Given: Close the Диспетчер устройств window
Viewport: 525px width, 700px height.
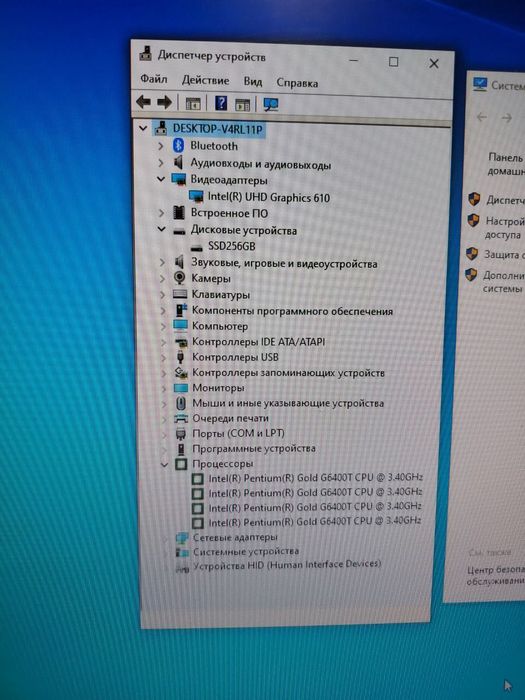Looking at the screenshot, I should pos(433,63).
